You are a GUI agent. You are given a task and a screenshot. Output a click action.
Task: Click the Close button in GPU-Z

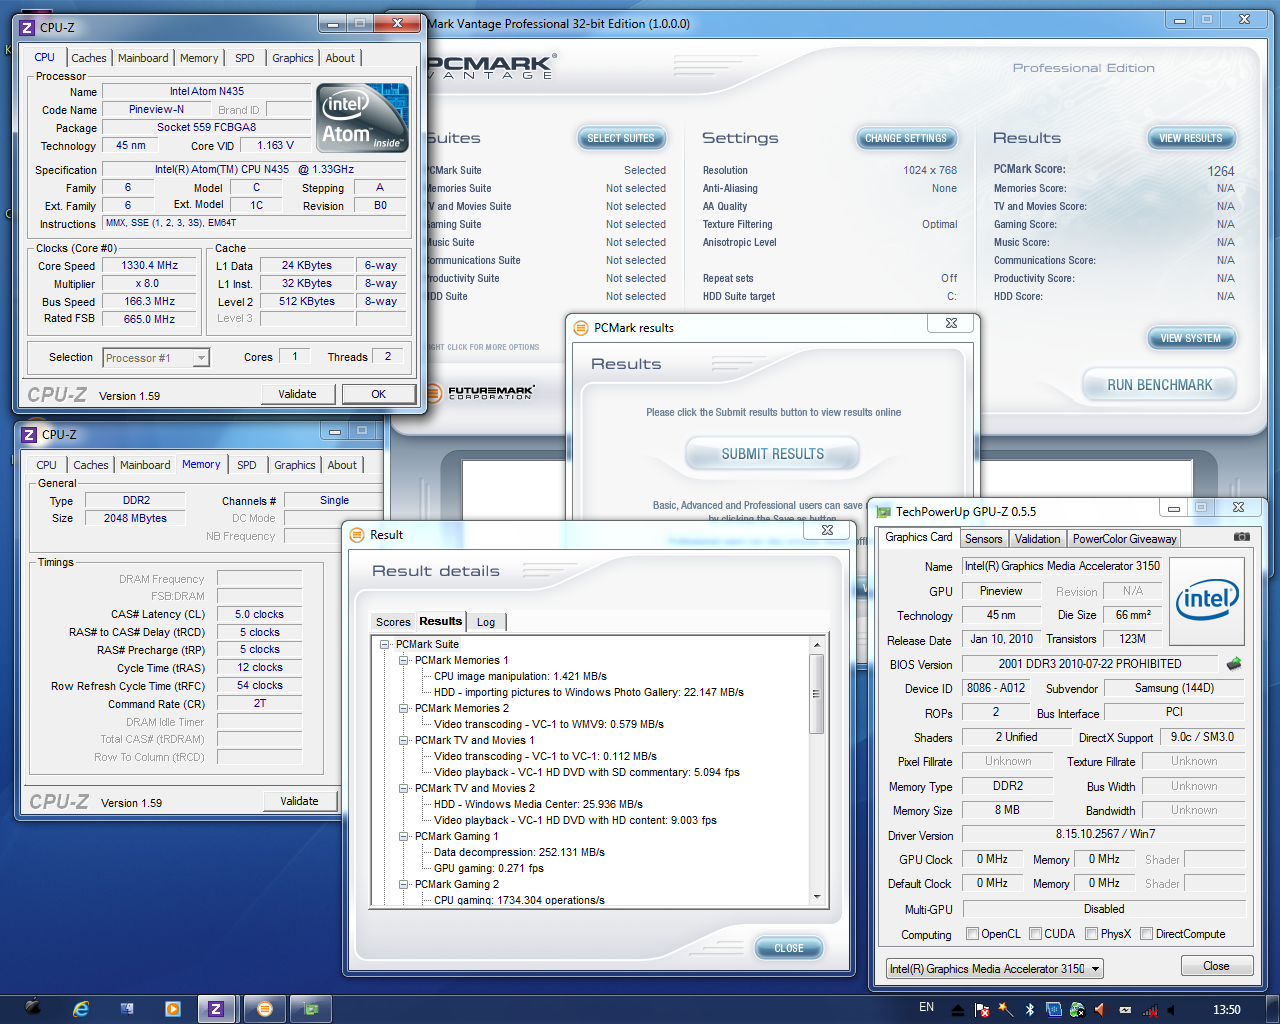click(1216, 966)
